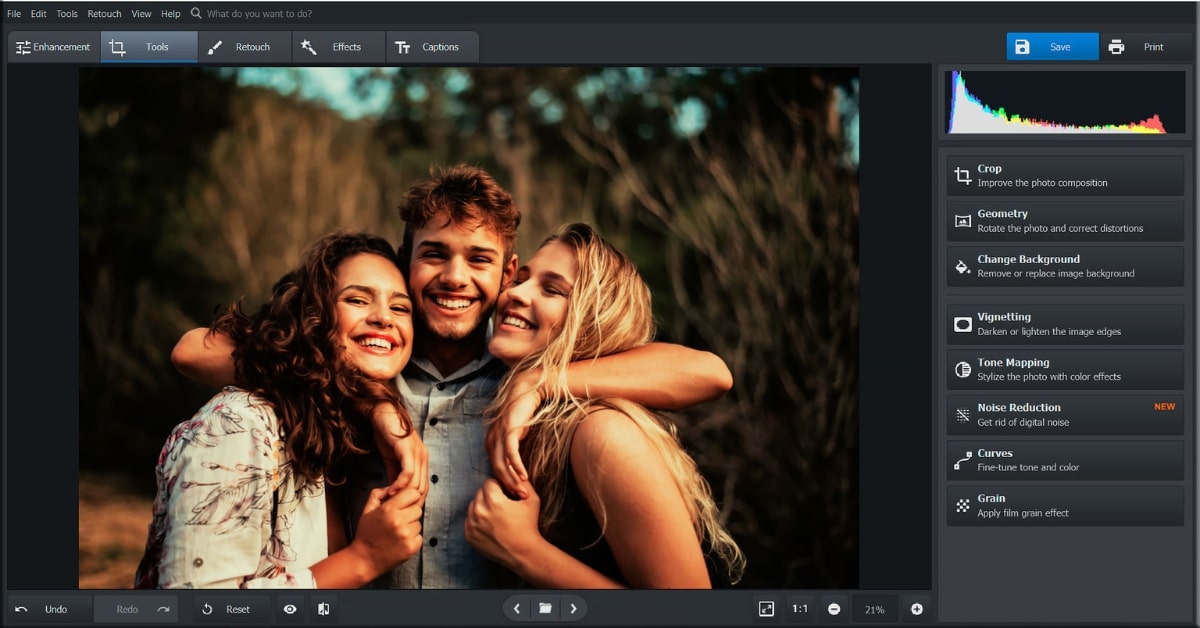Go to the previous photo arrow
The width and height of the screenshot is (1200, 628).
[516, 608]
